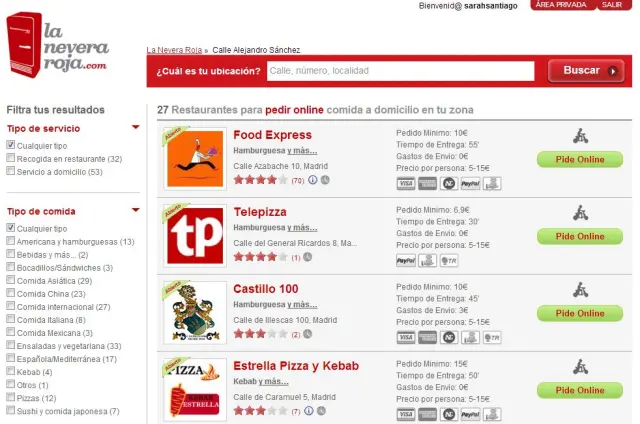The image size is (640, 424).
Task: Click the La Nevera Roja fridge logo
Action: (x=24, y=45)
